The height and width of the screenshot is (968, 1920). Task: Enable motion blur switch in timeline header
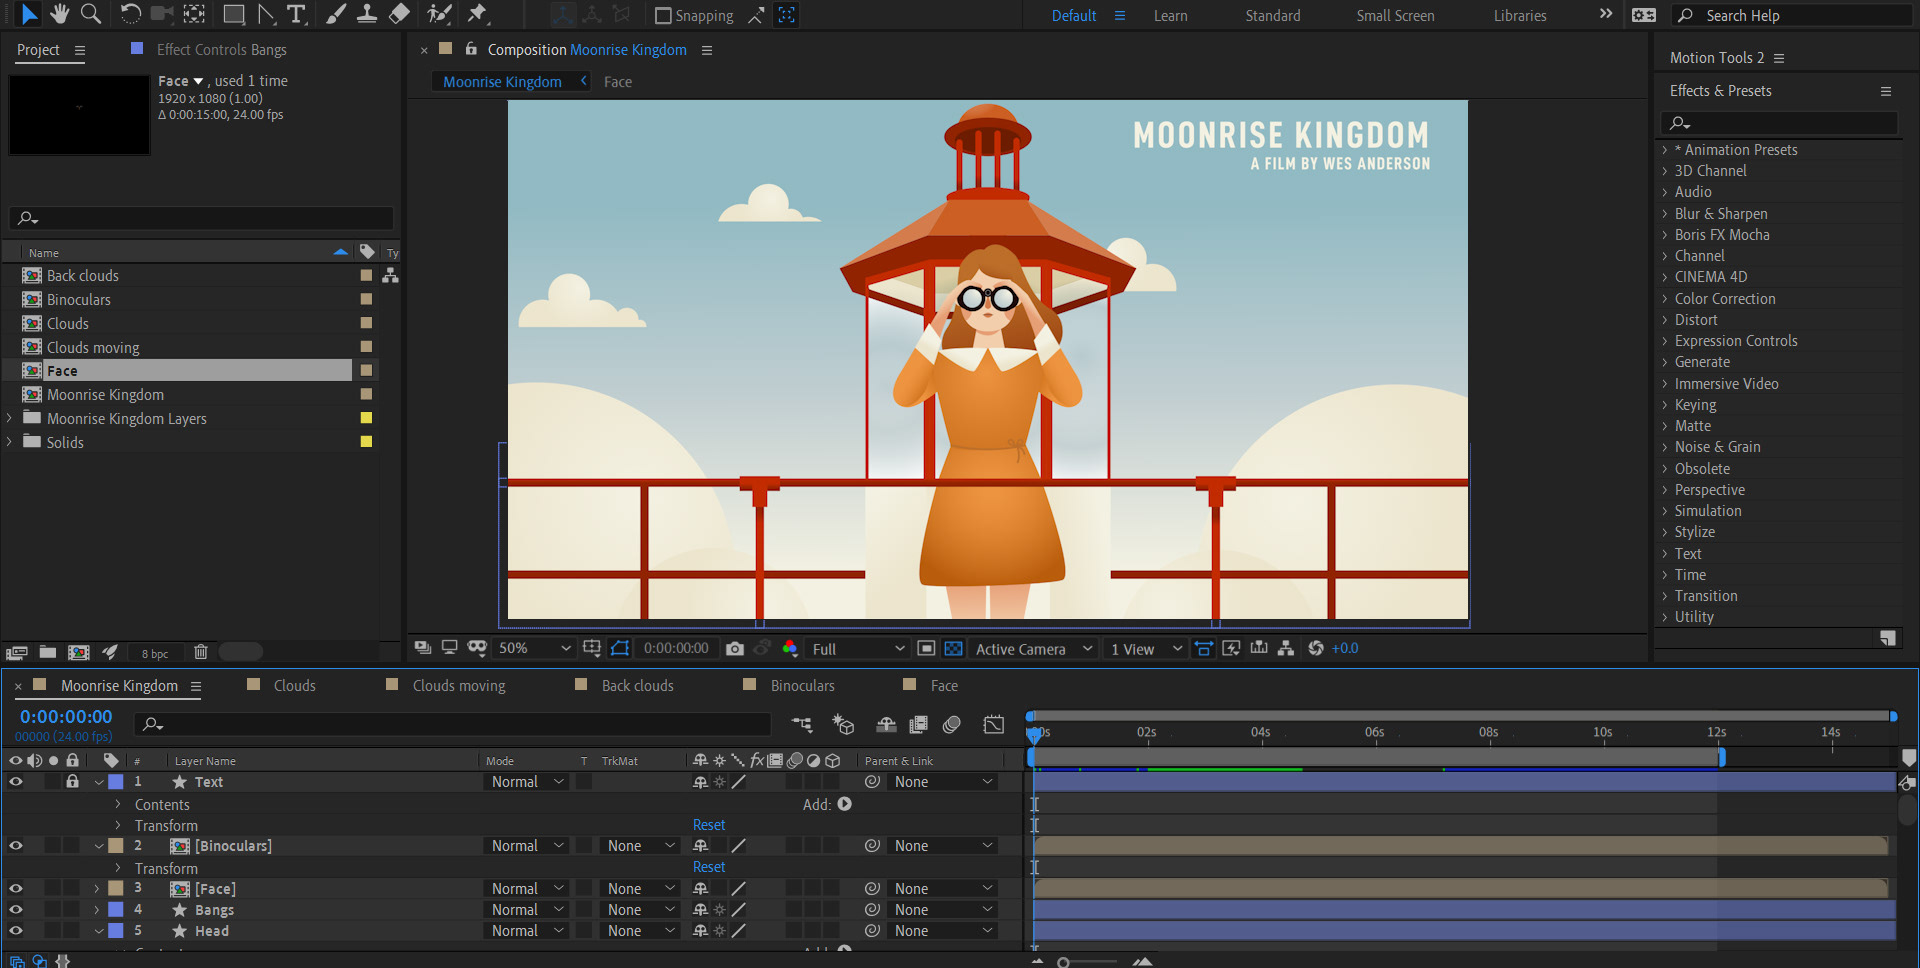pos(952,724)
